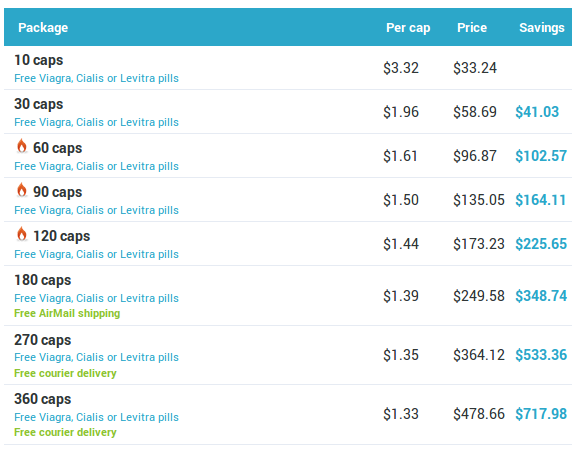Click the $717.98 savings amount
This screenshot has width=572, height=454.
click(x=541, y=414)
